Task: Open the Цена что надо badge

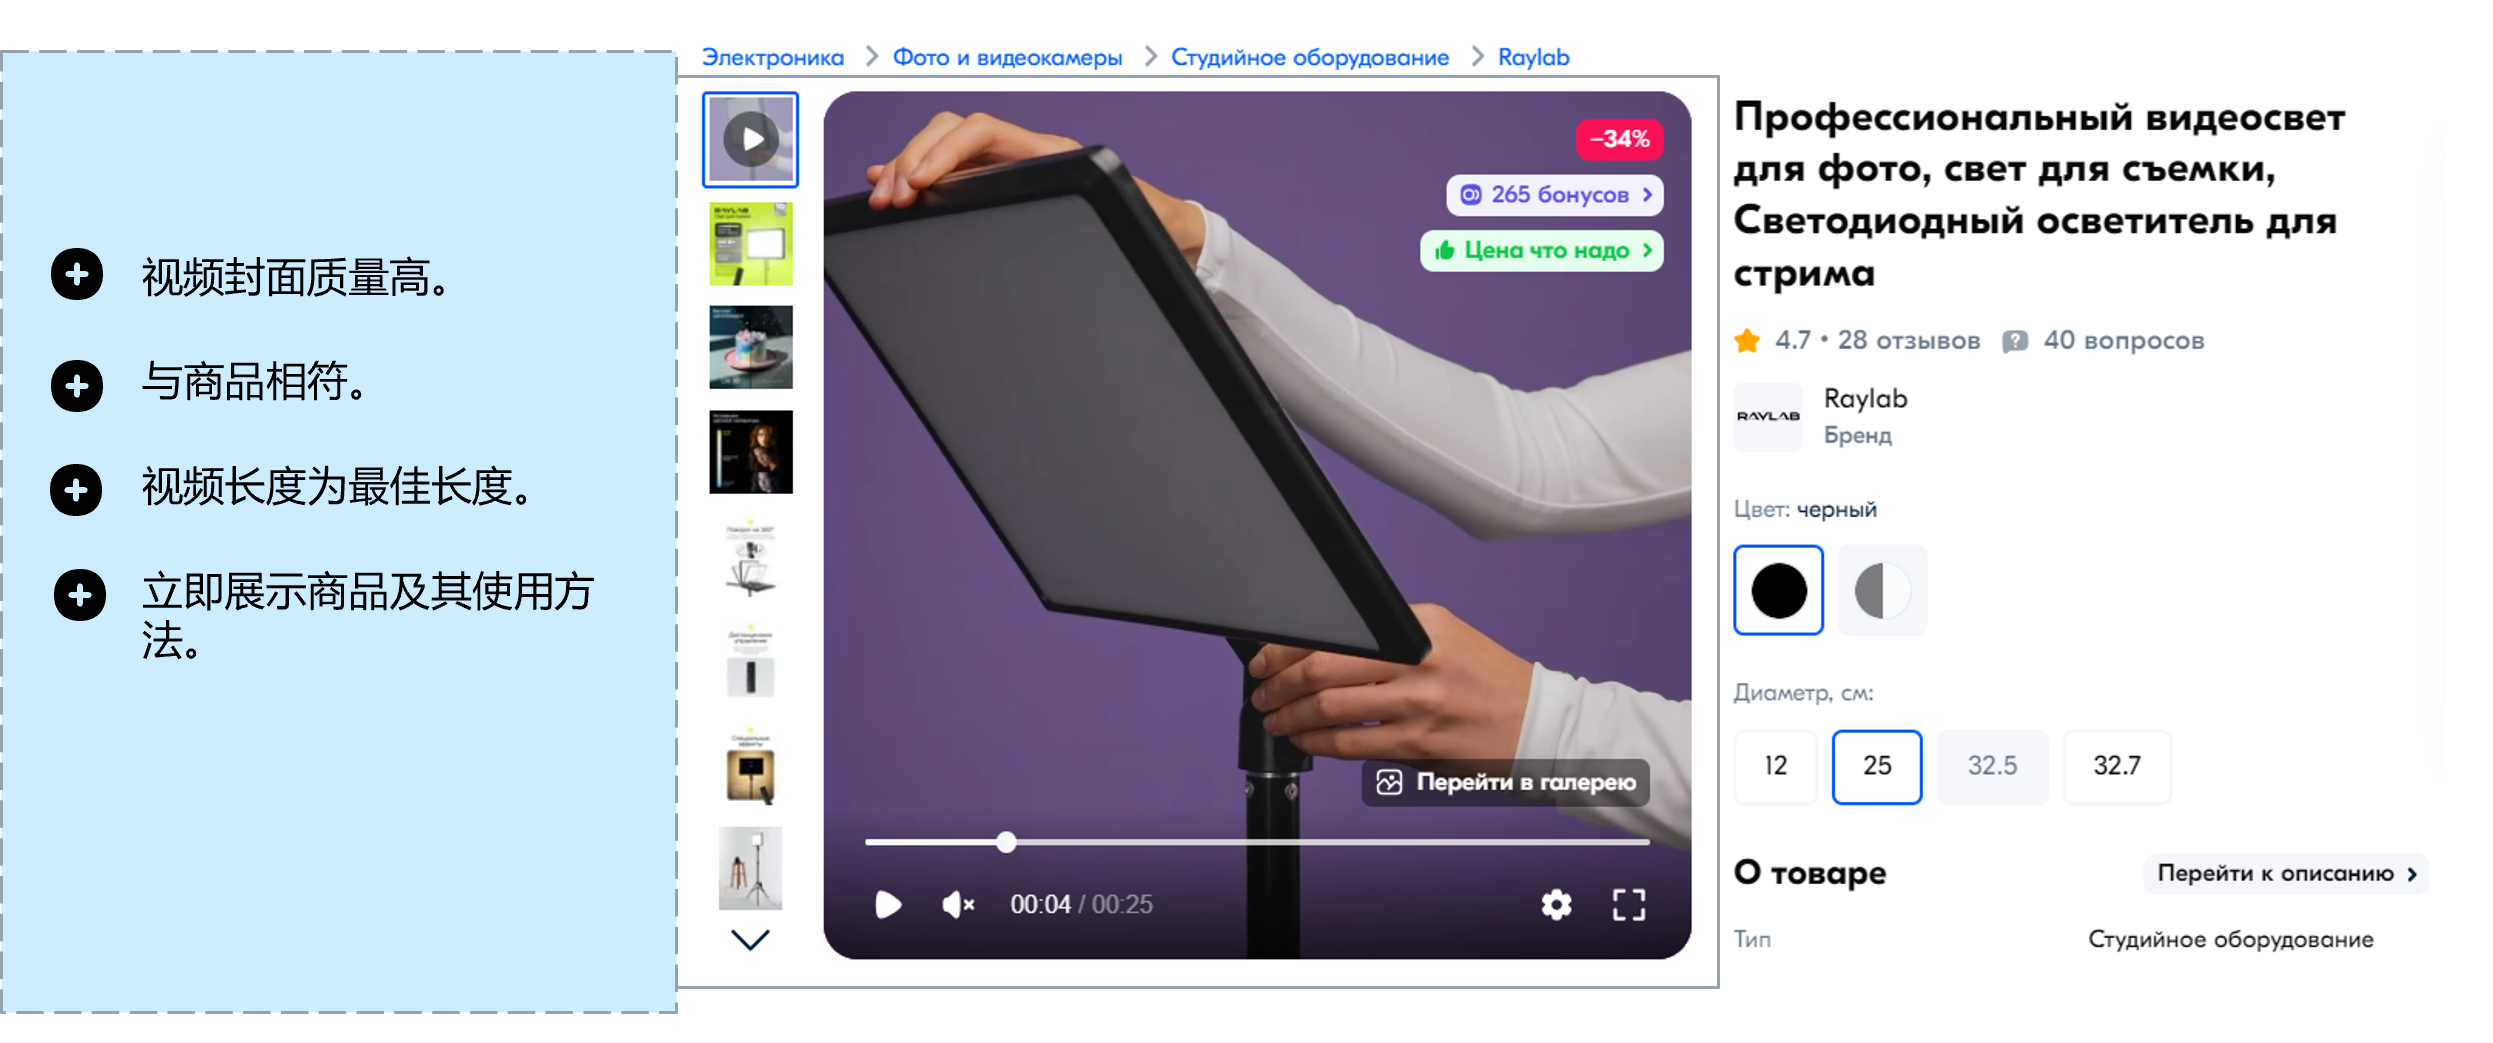Action: click(1541, 251)
